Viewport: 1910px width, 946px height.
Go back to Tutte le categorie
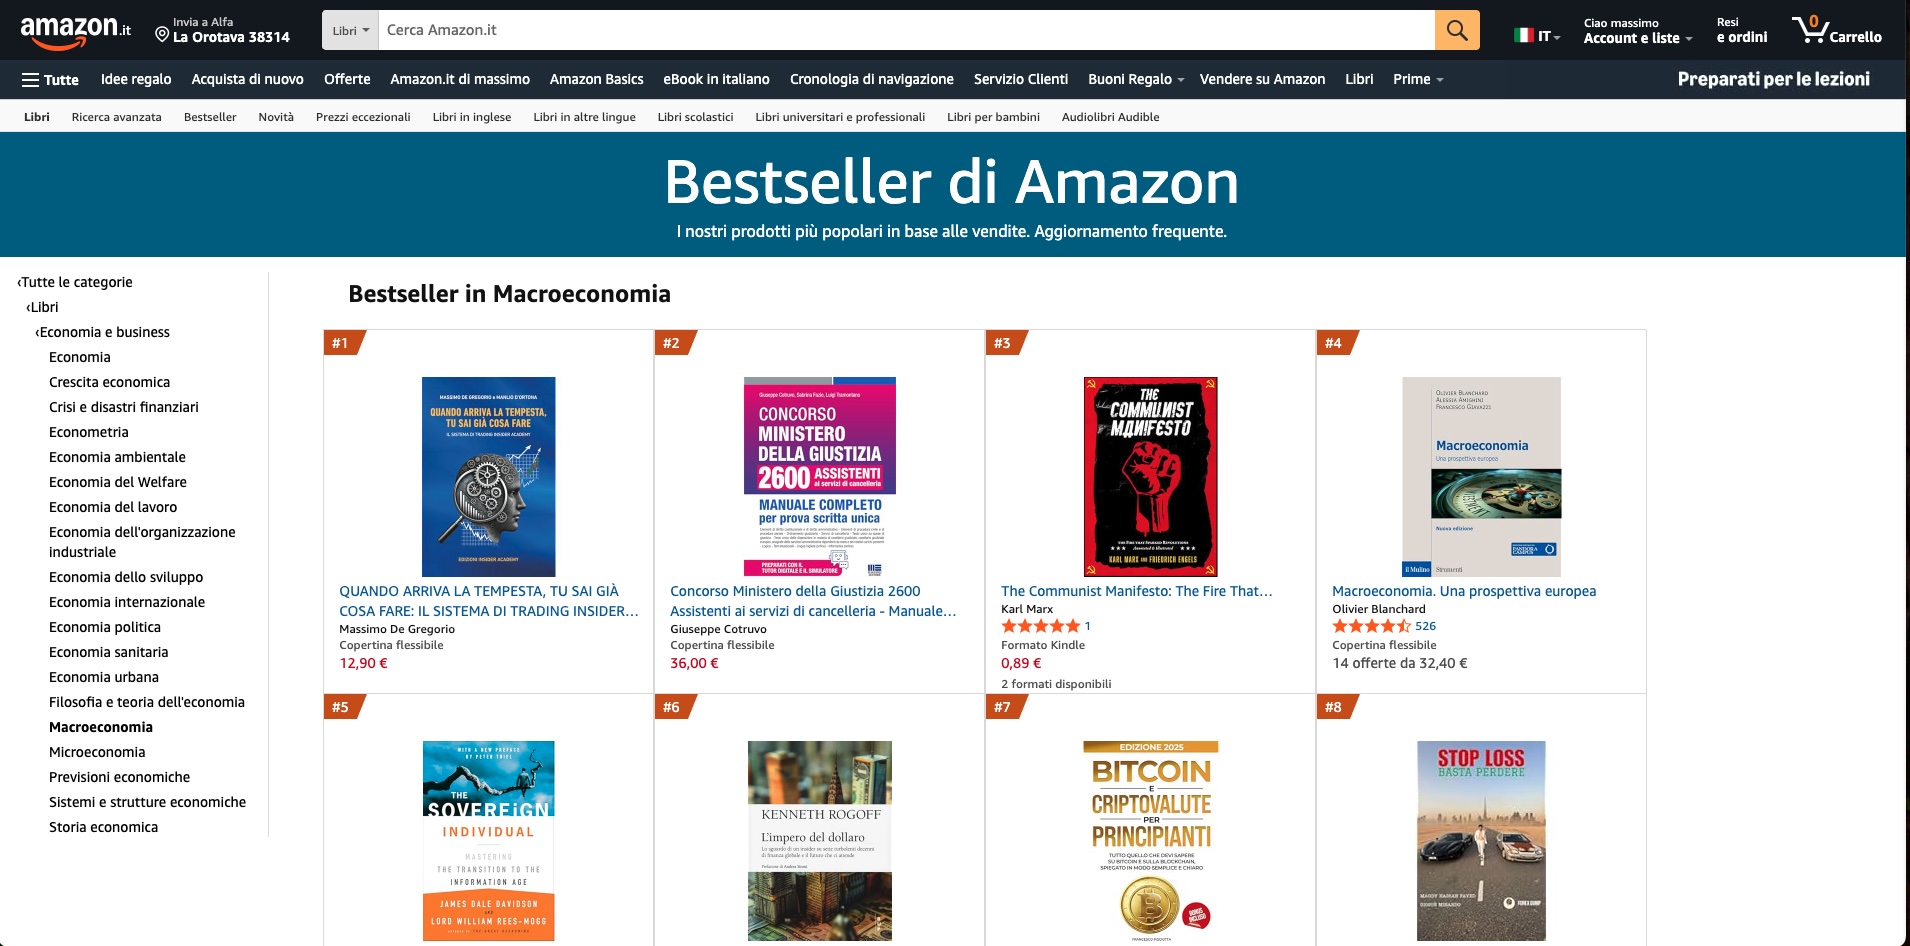click(75, 282)
